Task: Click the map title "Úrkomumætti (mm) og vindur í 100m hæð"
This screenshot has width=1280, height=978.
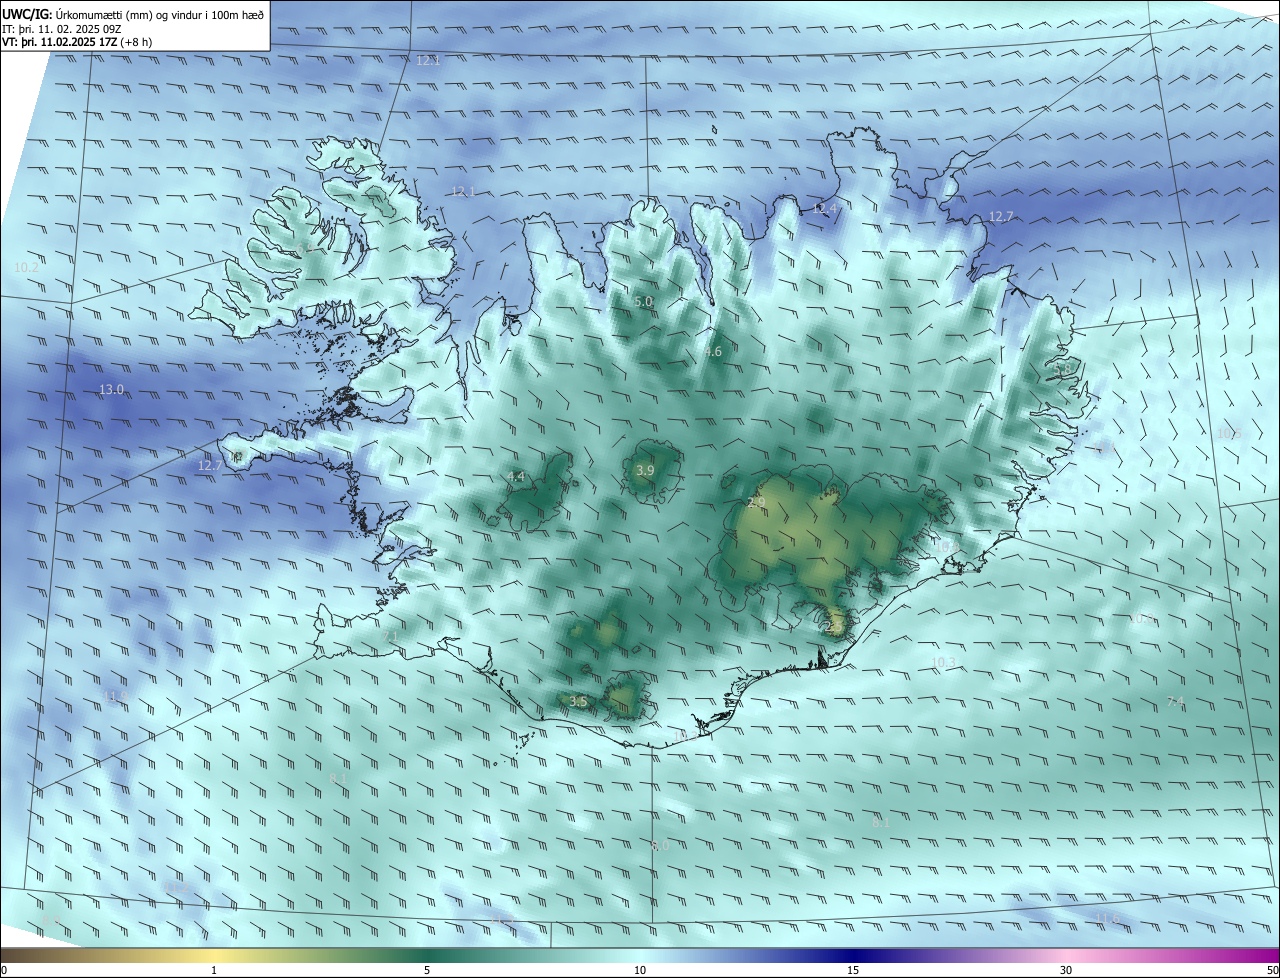Action: pyautogui.click(x=158, y=14)
